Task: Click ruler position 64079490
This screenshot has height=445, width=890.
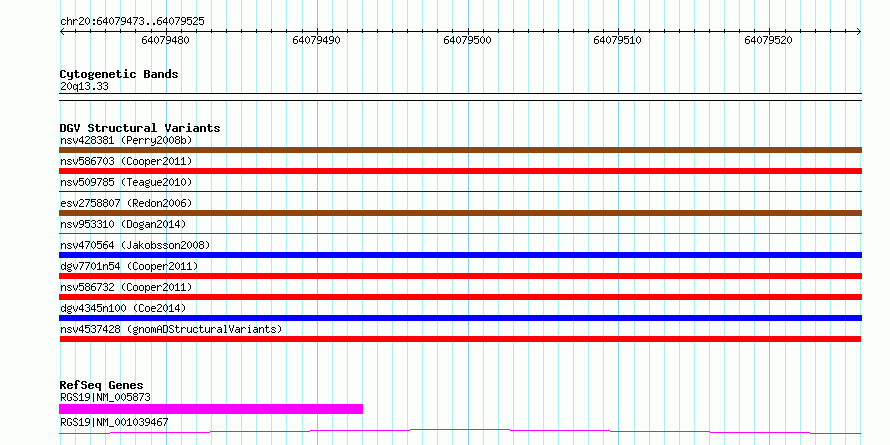Action: (317, 40)
